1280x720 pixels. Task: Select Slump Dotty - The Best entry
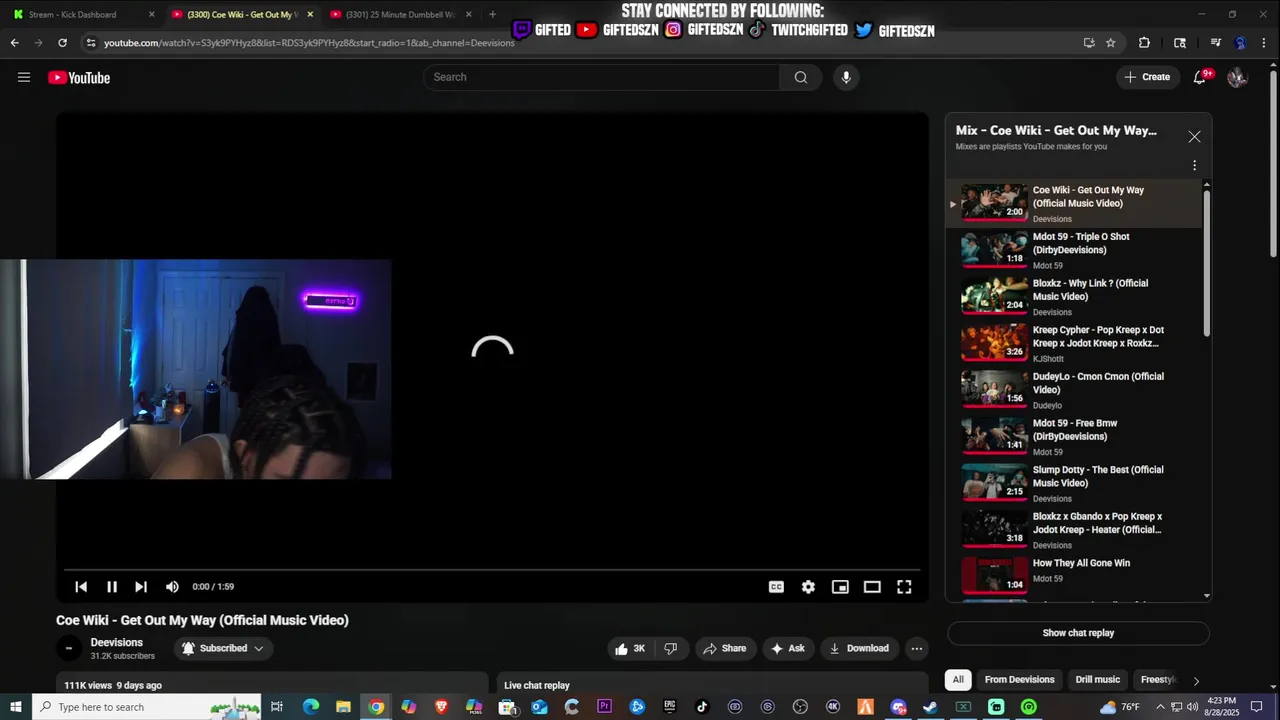[x=1074, y=483]
